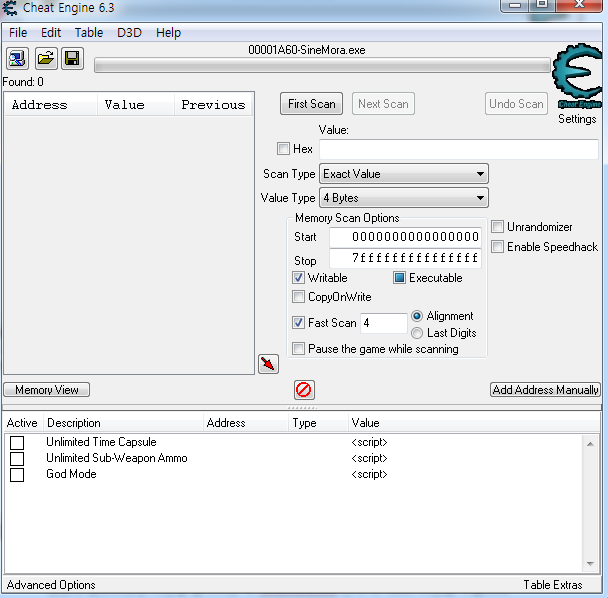608x598 pixels.
Task: Click the Value column header in results
Action: click(136, 105)
